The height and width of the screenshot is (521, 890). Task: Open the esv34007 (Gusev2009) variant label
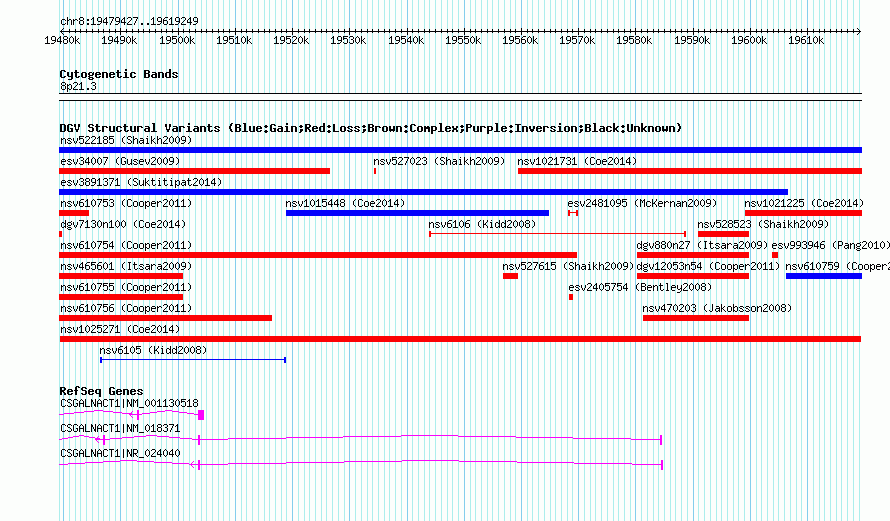120,161
